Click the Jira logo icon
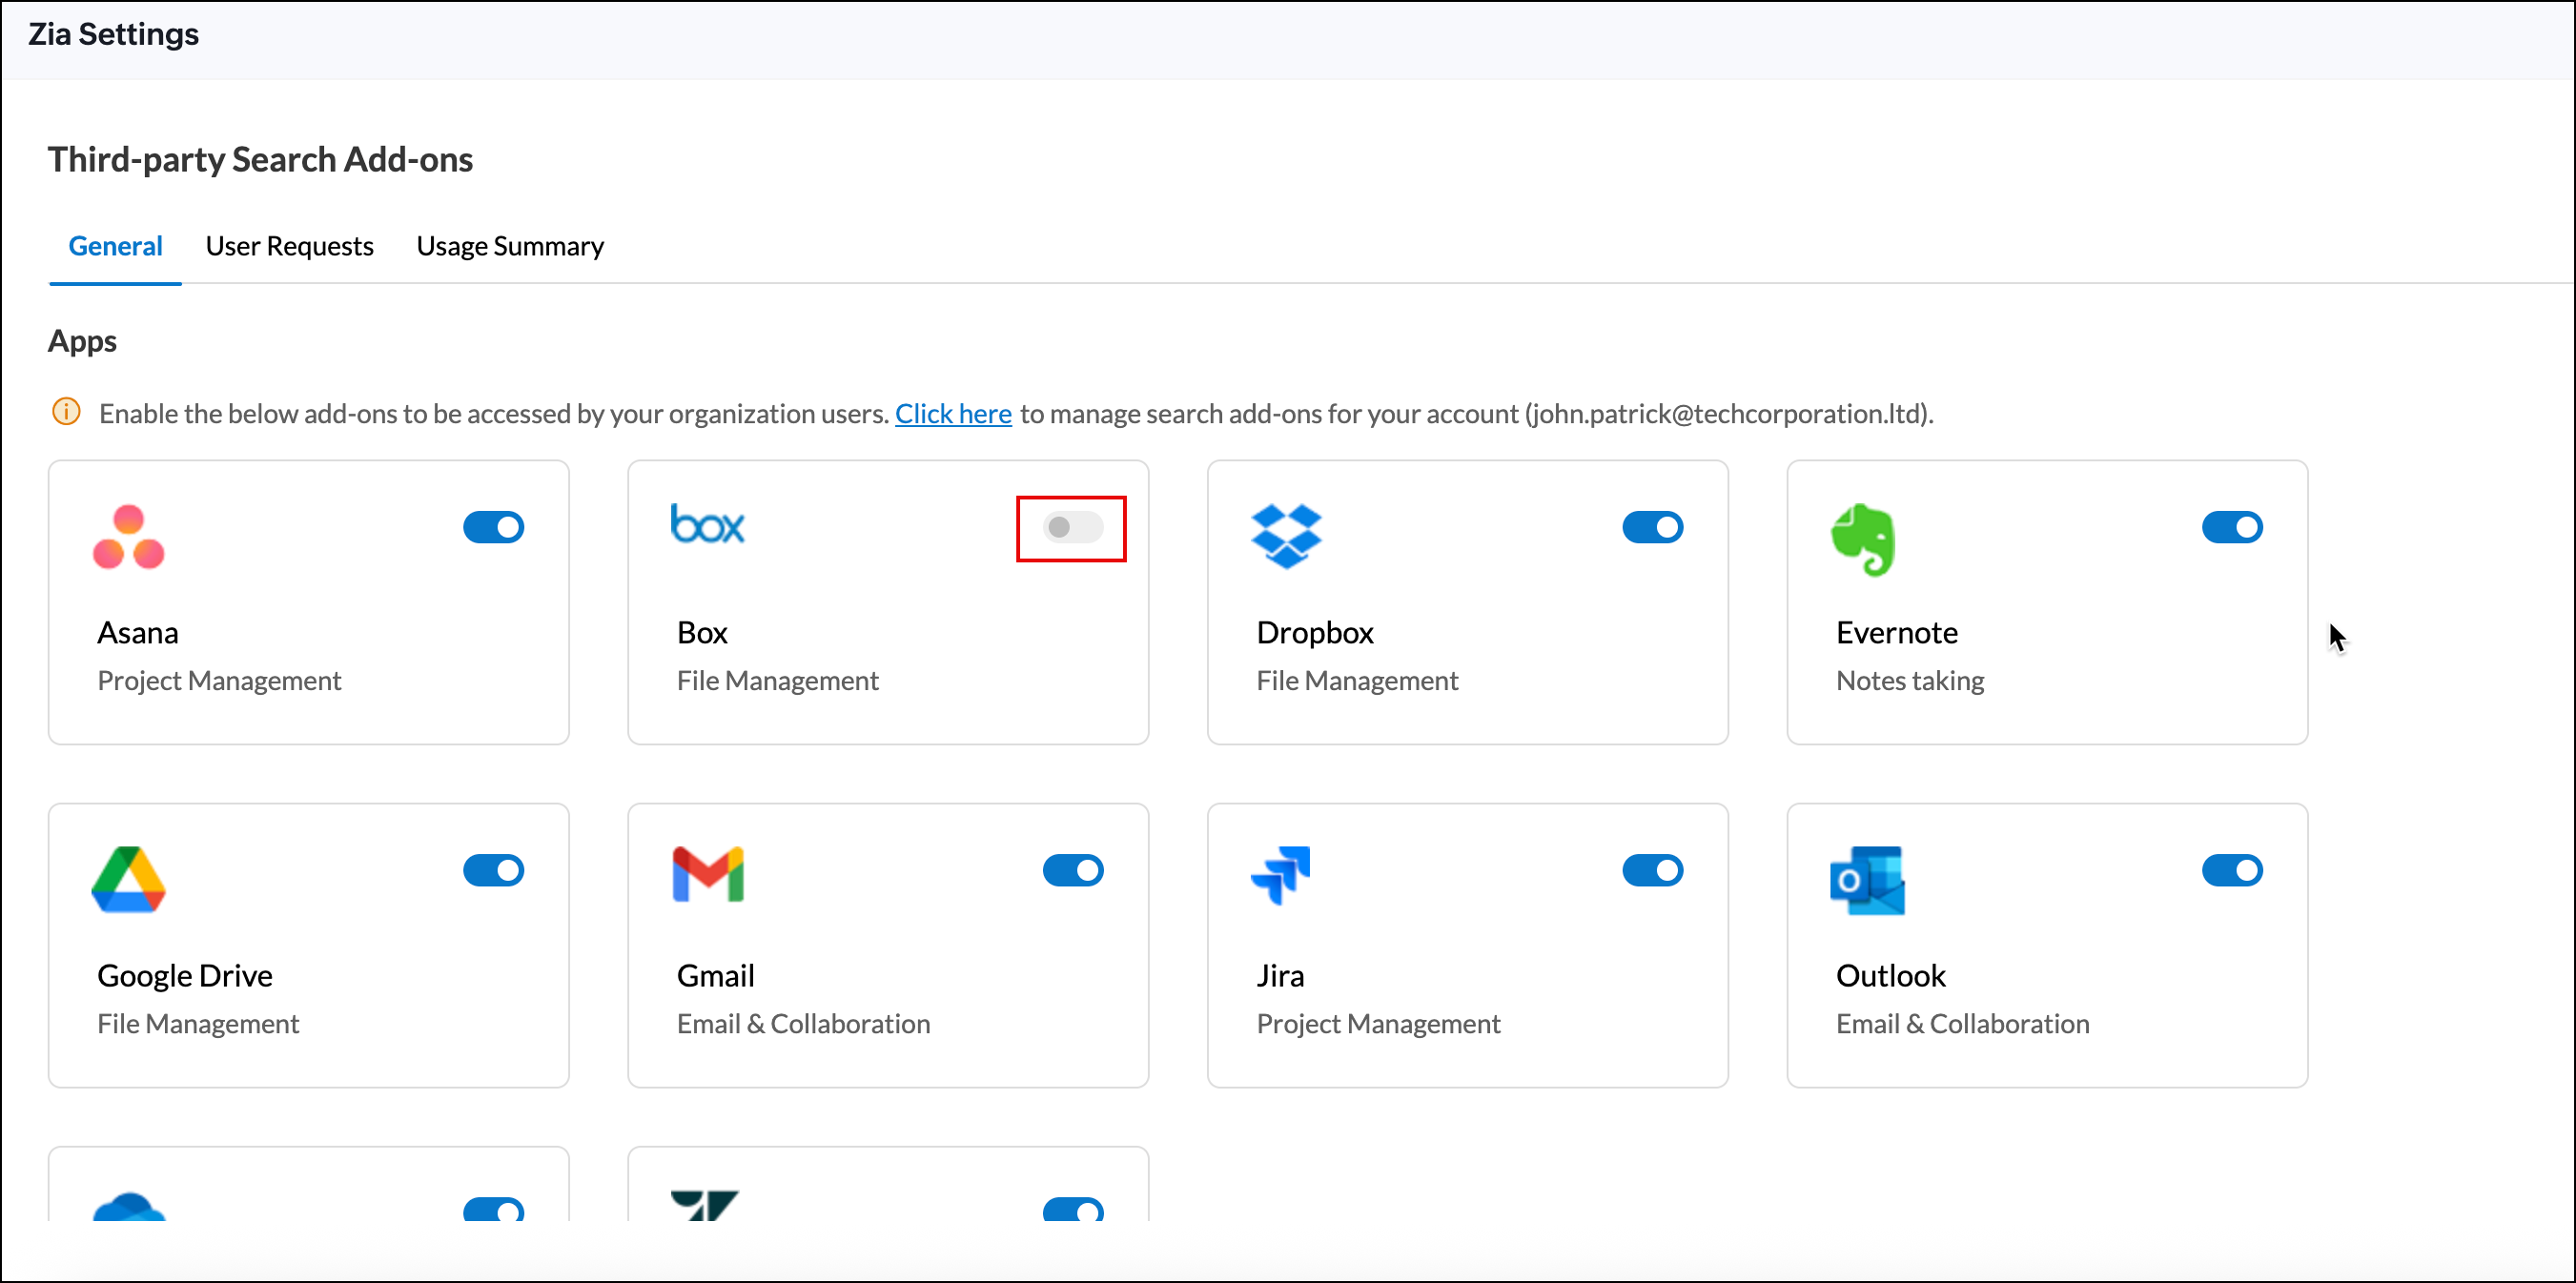The image size is (2576, 1283). tap(1281, 875)
